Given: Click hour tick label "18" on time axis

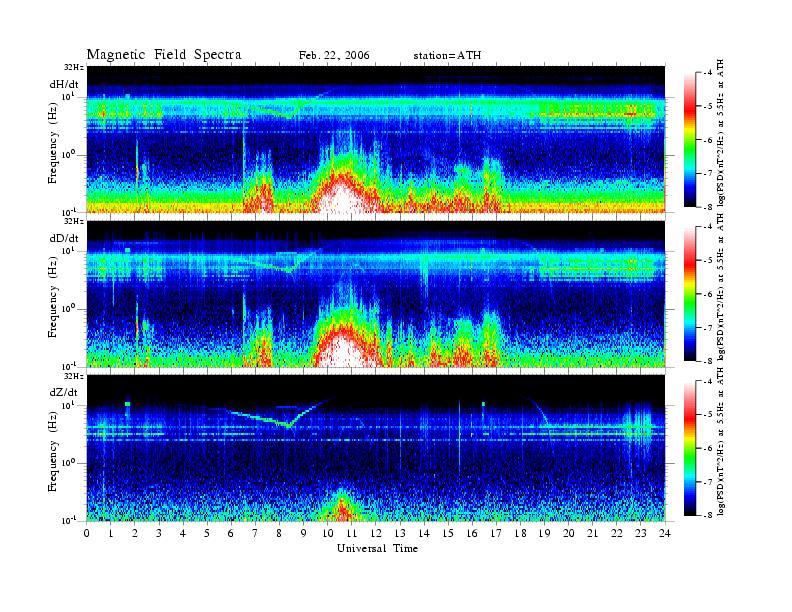Looking at the screenshot, I should 520,533.
